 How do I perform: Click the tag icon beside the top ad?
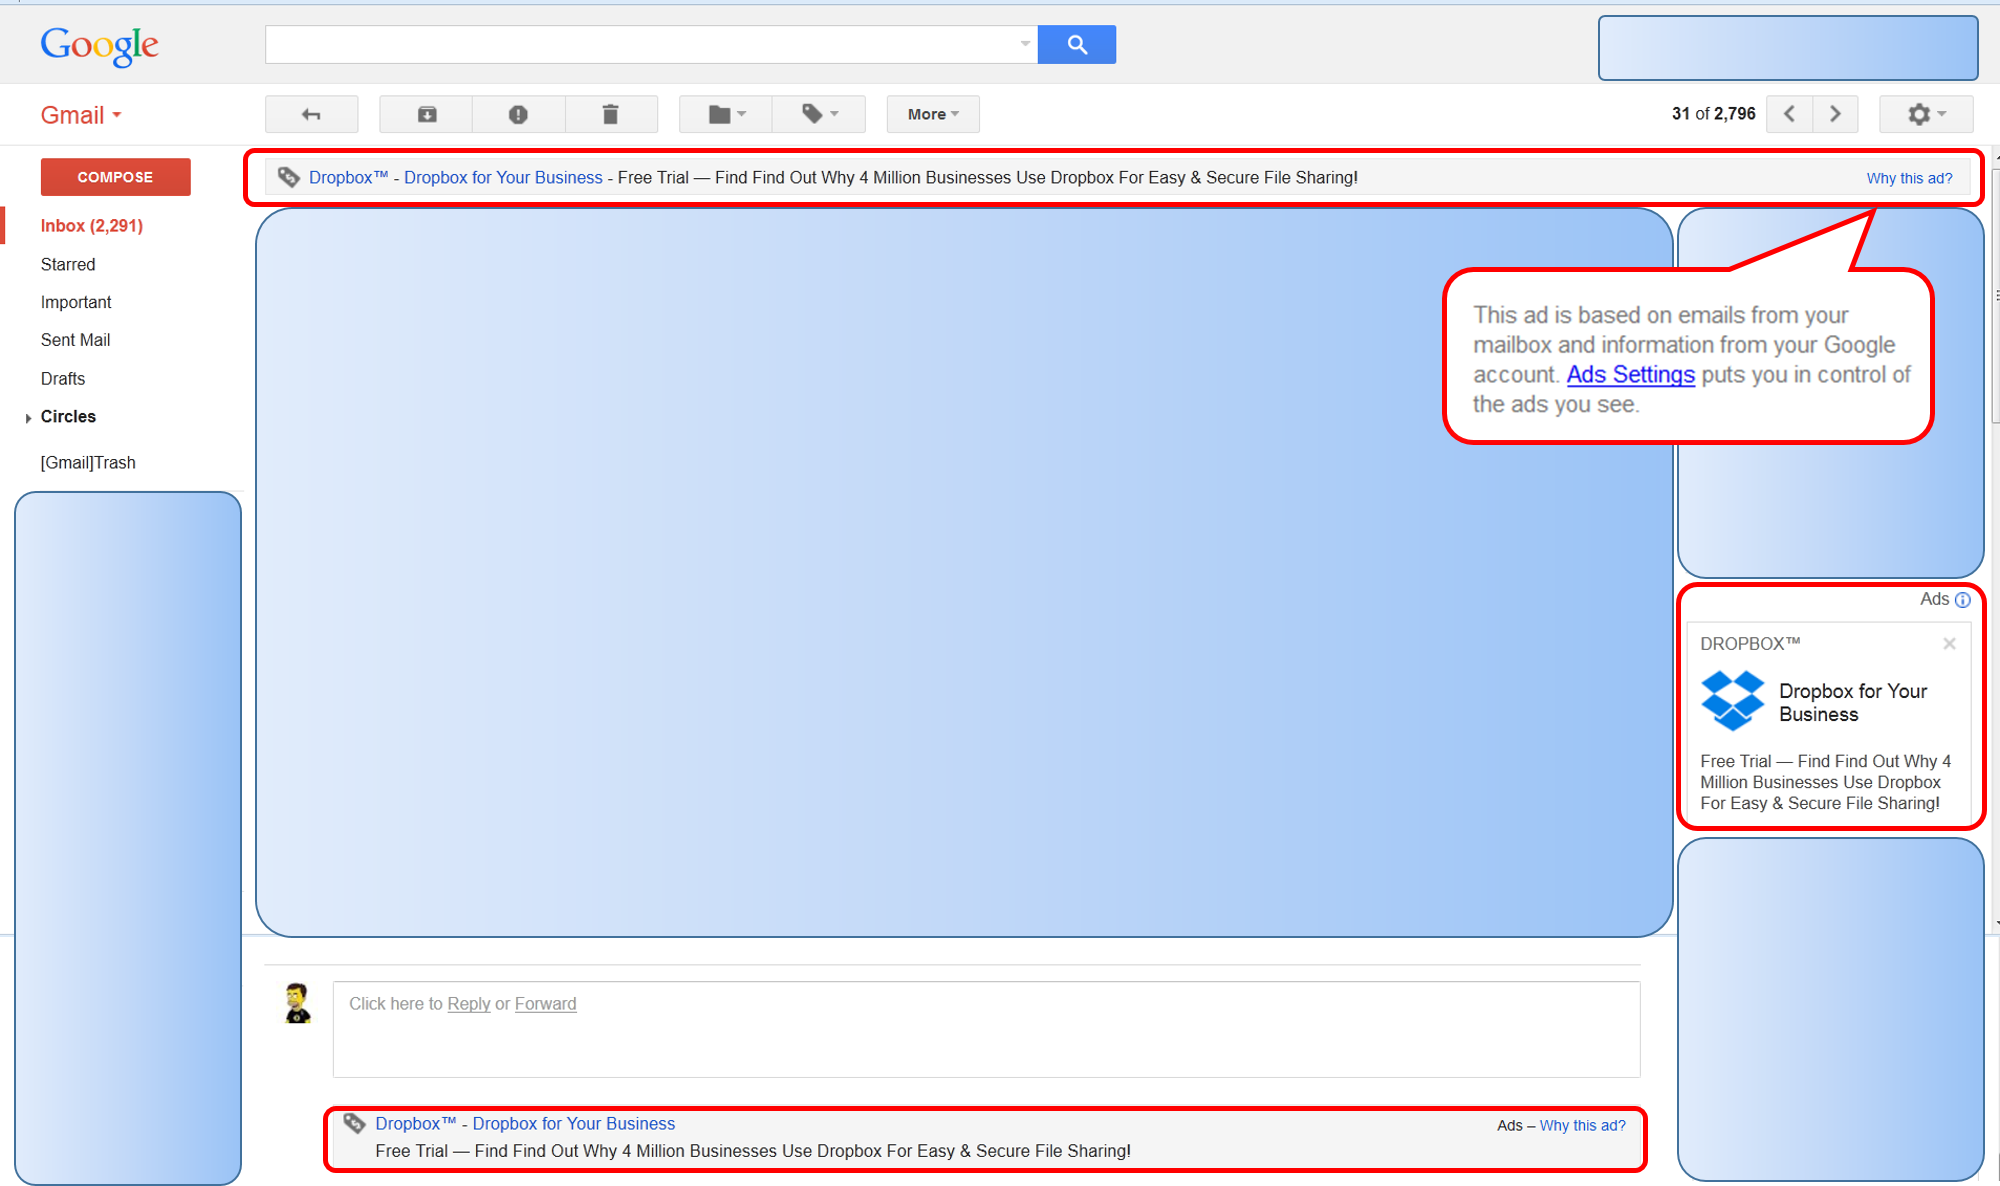tap(288, 177)
